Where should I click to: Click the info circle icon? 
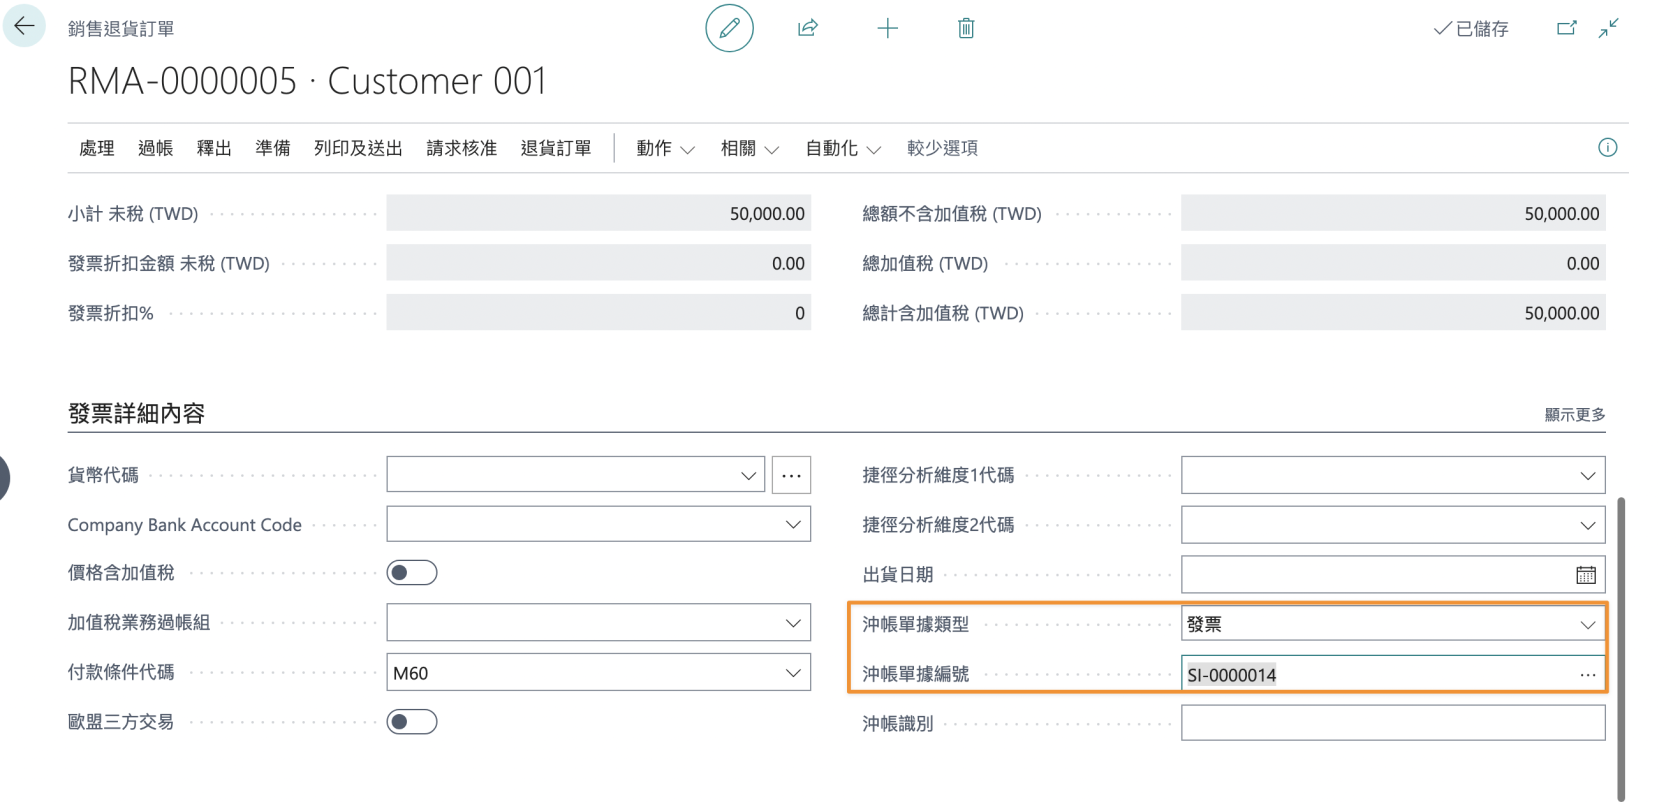(1608, 148)
